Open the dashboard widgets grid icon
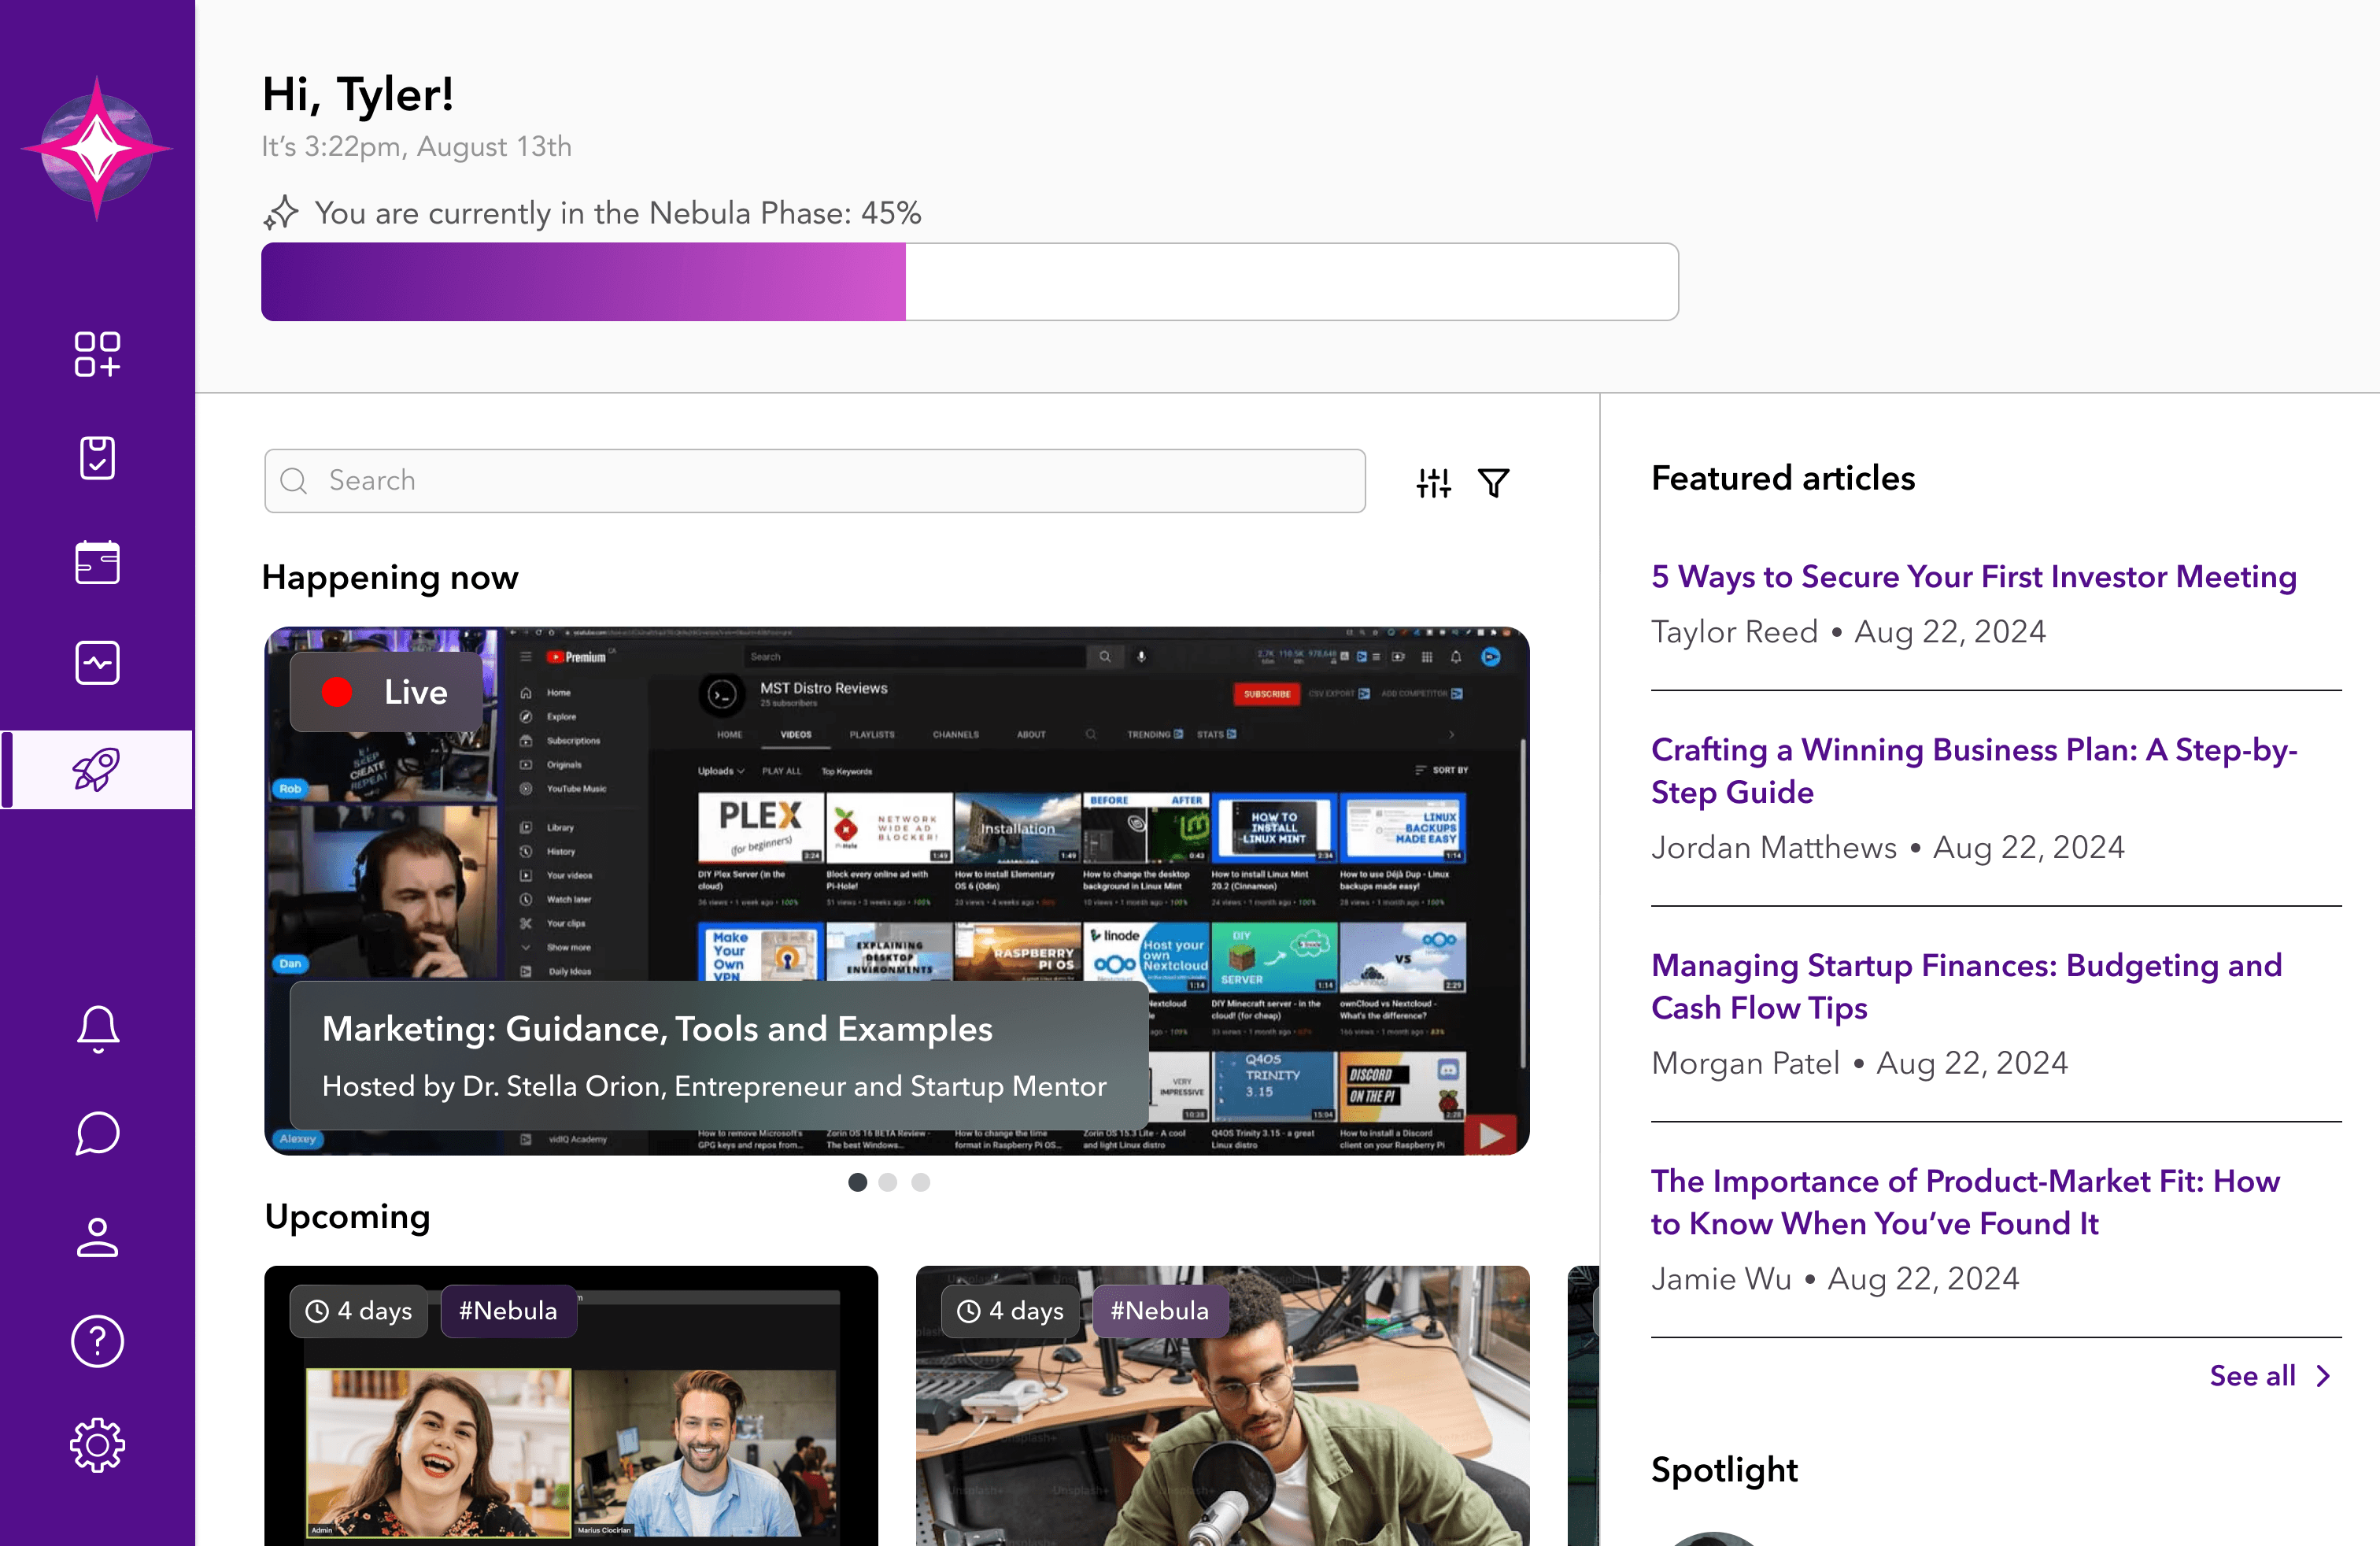2380x1546 pixels. click(x=97, y=354)
